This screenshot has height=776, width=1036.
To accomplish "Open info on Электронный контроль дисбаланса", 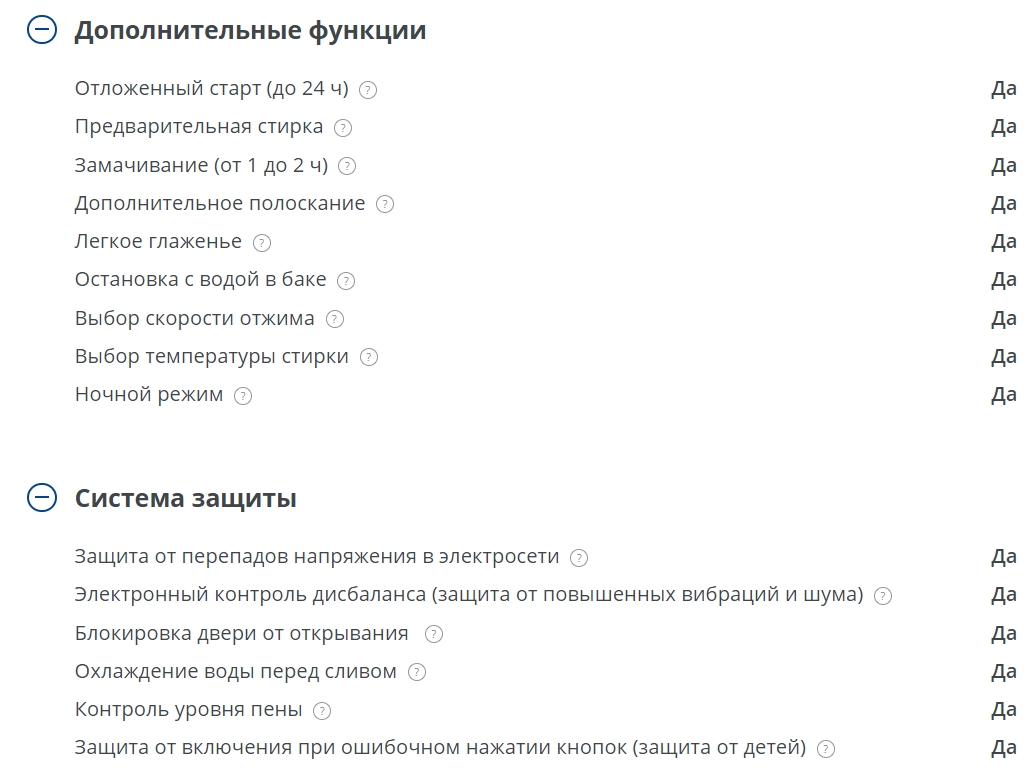I will (x=883, y=596).
